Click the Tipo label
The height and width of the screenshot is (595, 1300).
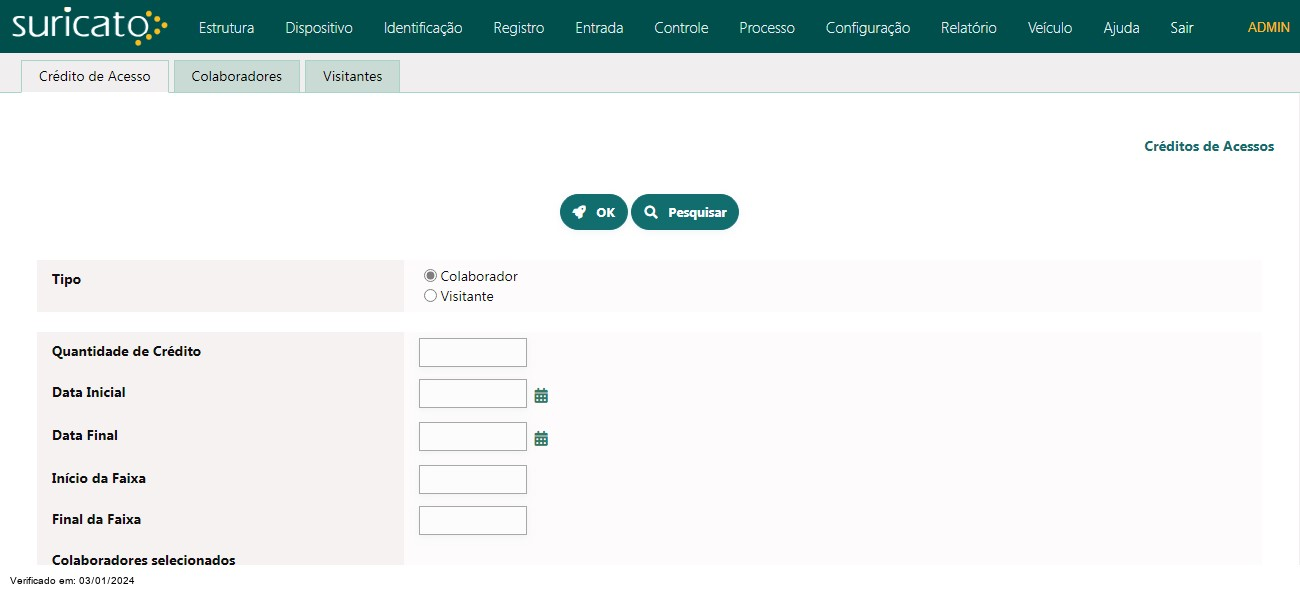(66, 279)
